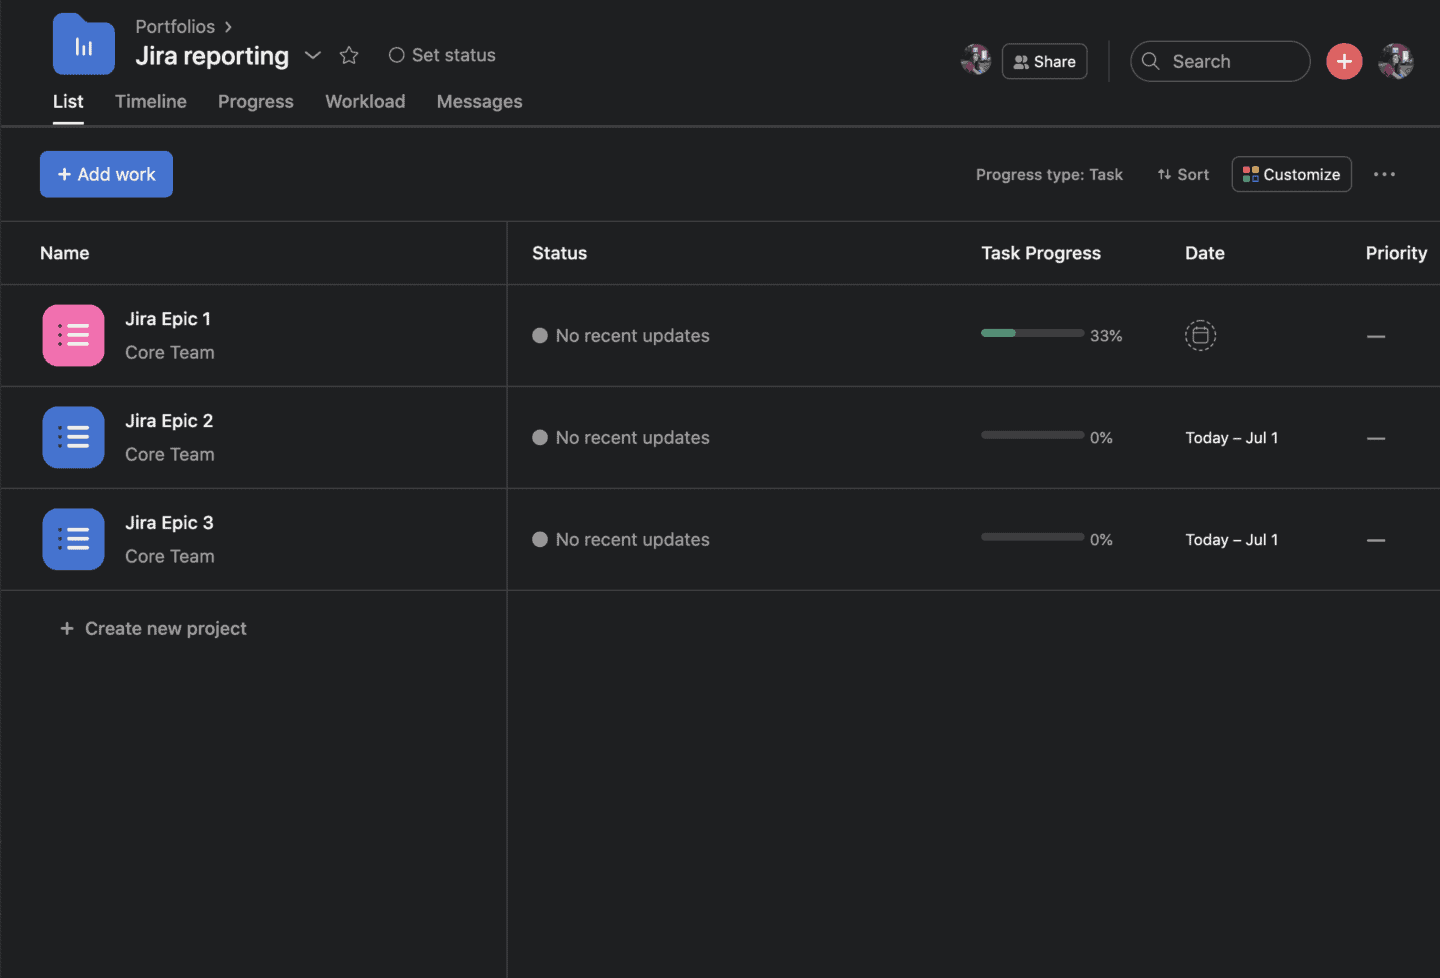Screen dimensions: 1440x978
Task: Switch to the Timeline tab
Action: 150,101
